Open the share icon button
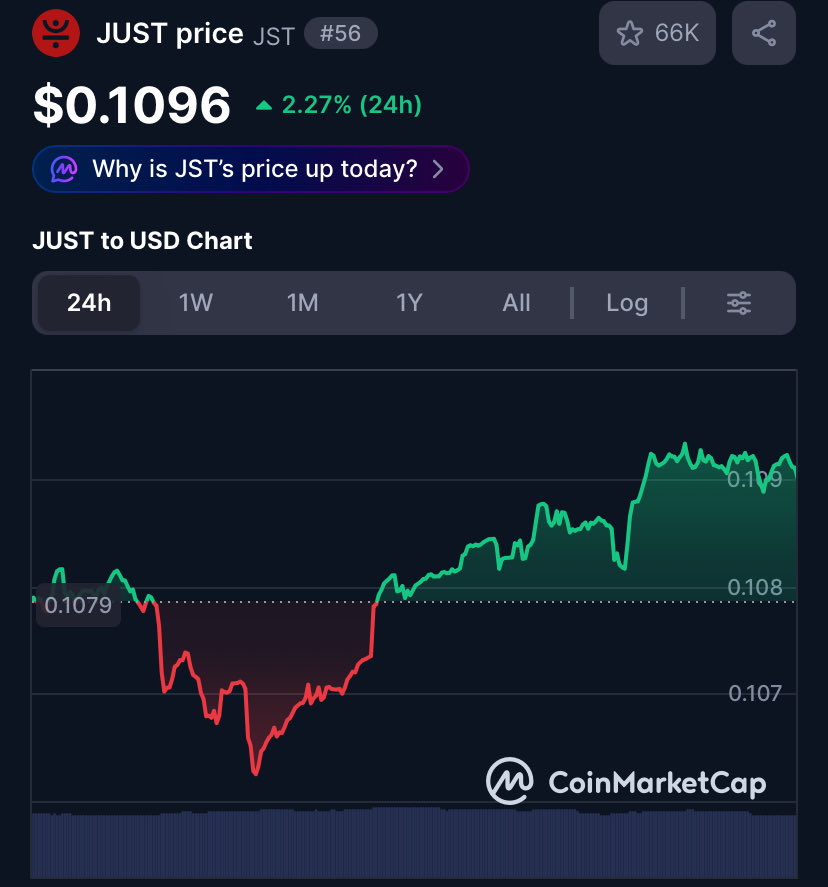The width and height of the screenshot is (828, 887). 764,33
